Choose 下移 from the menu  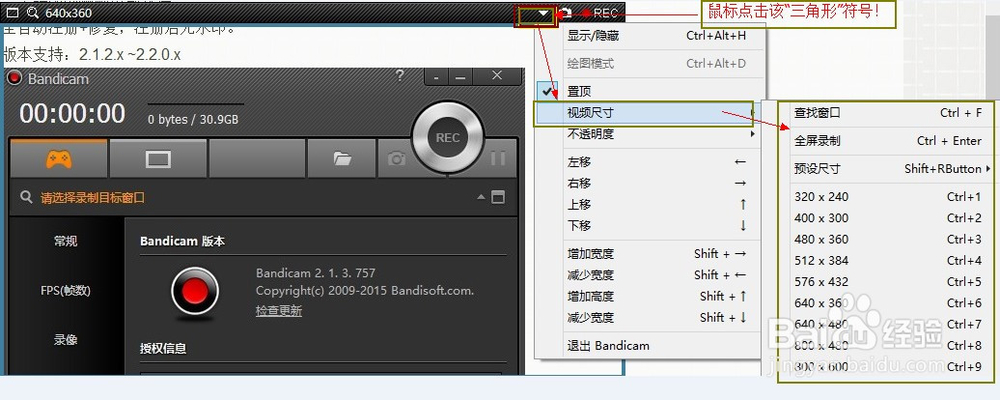(x=649, y=225)
